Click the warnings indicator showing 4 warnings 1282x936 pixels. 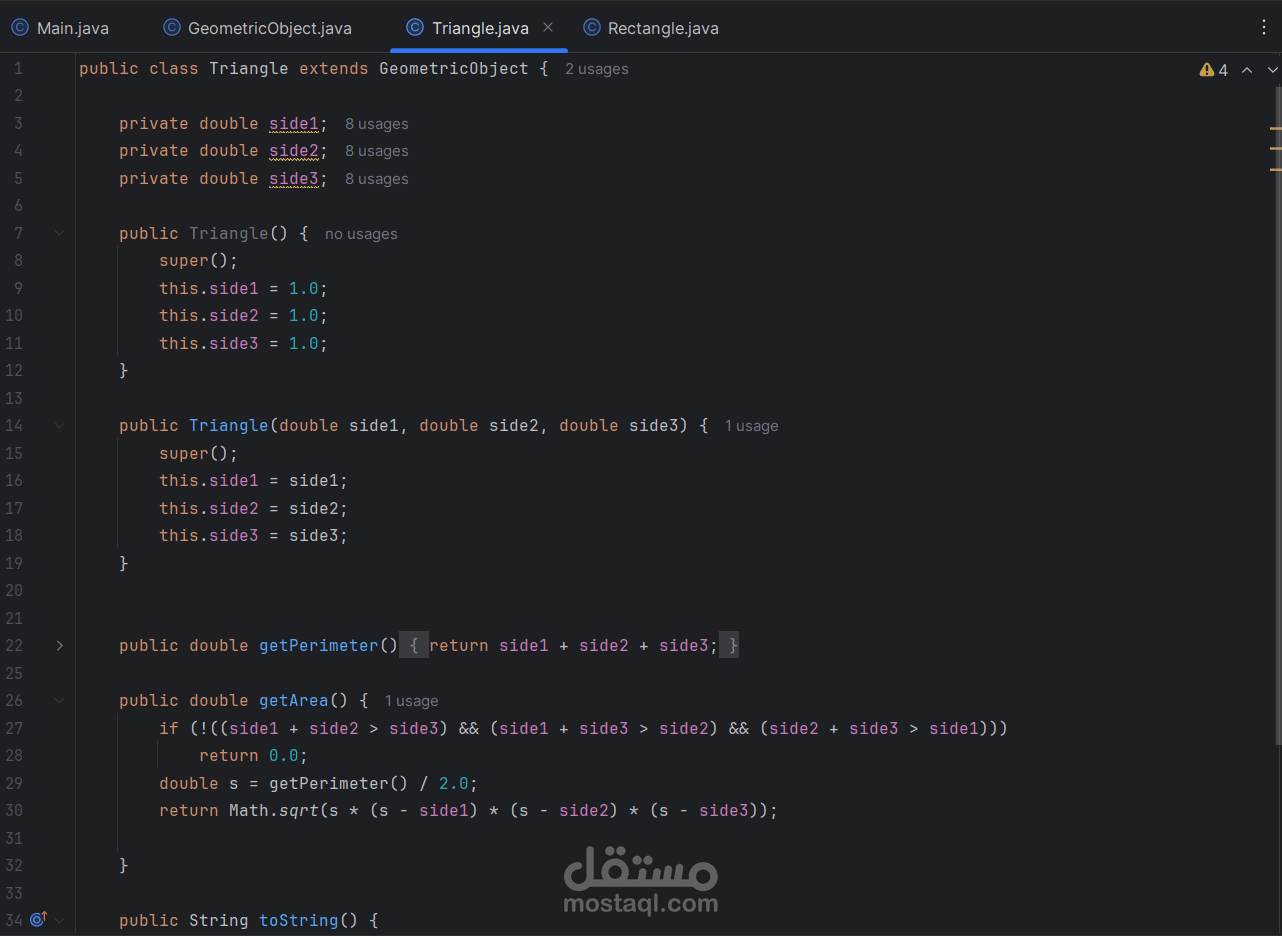[1214, 69]
